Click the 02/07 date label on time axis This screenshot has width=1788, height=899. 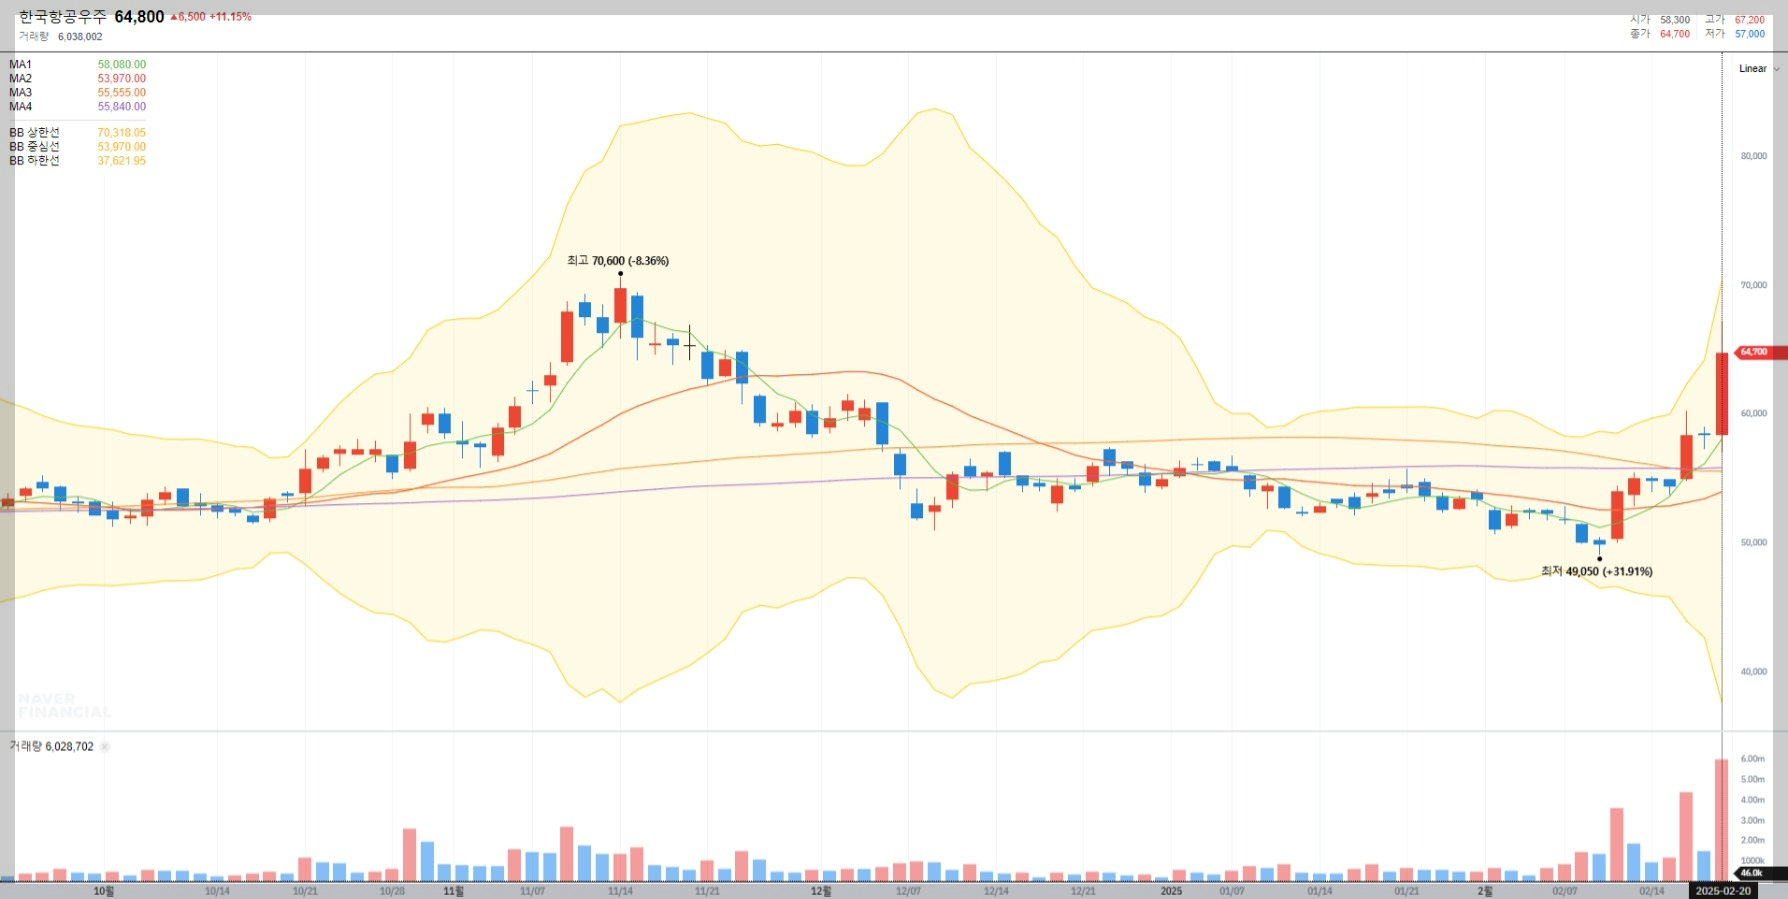tap(1565, 891)
